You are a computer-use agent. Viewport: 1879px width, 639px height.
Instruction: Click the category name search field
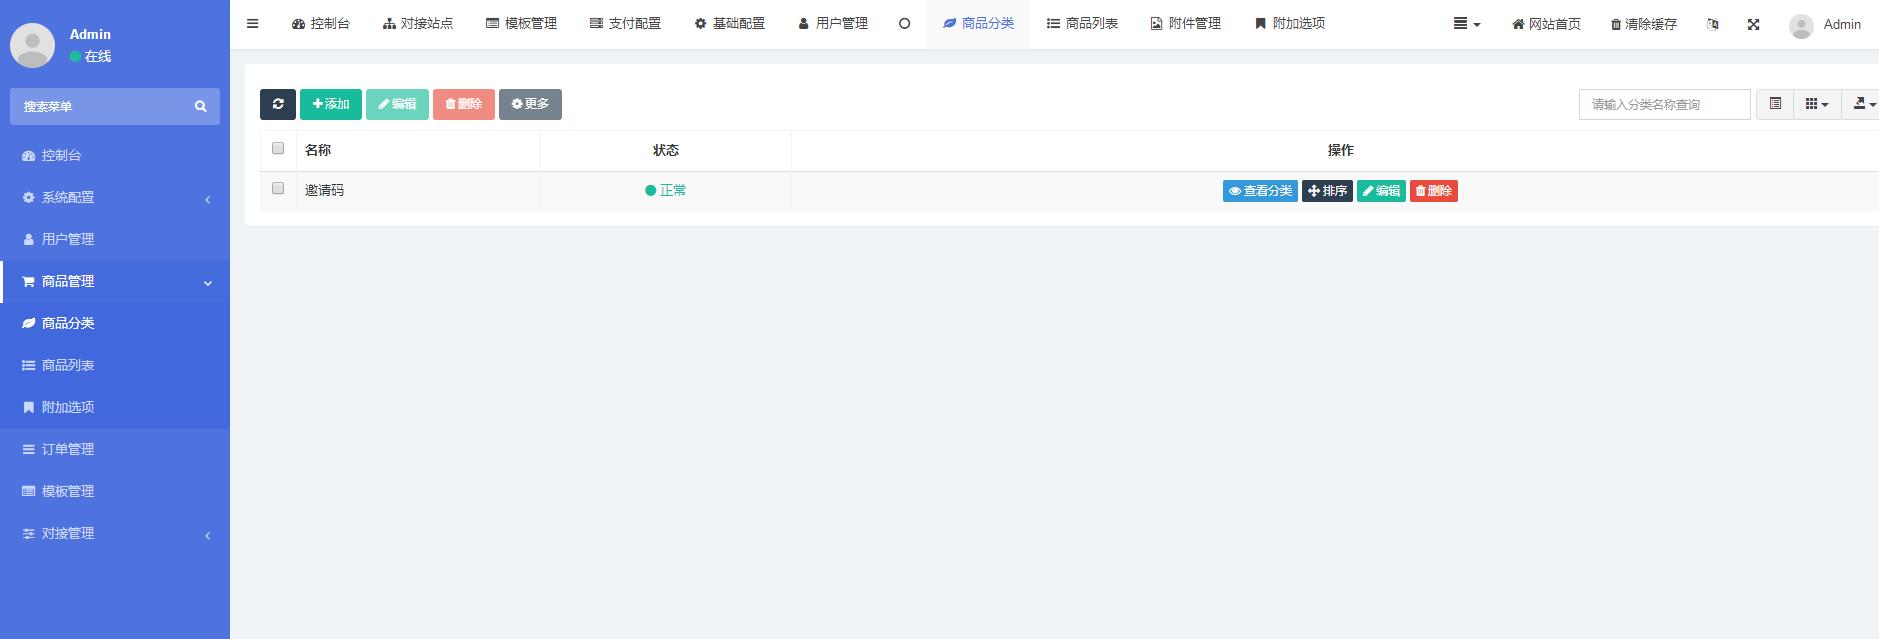click(x=1664, y=104)
